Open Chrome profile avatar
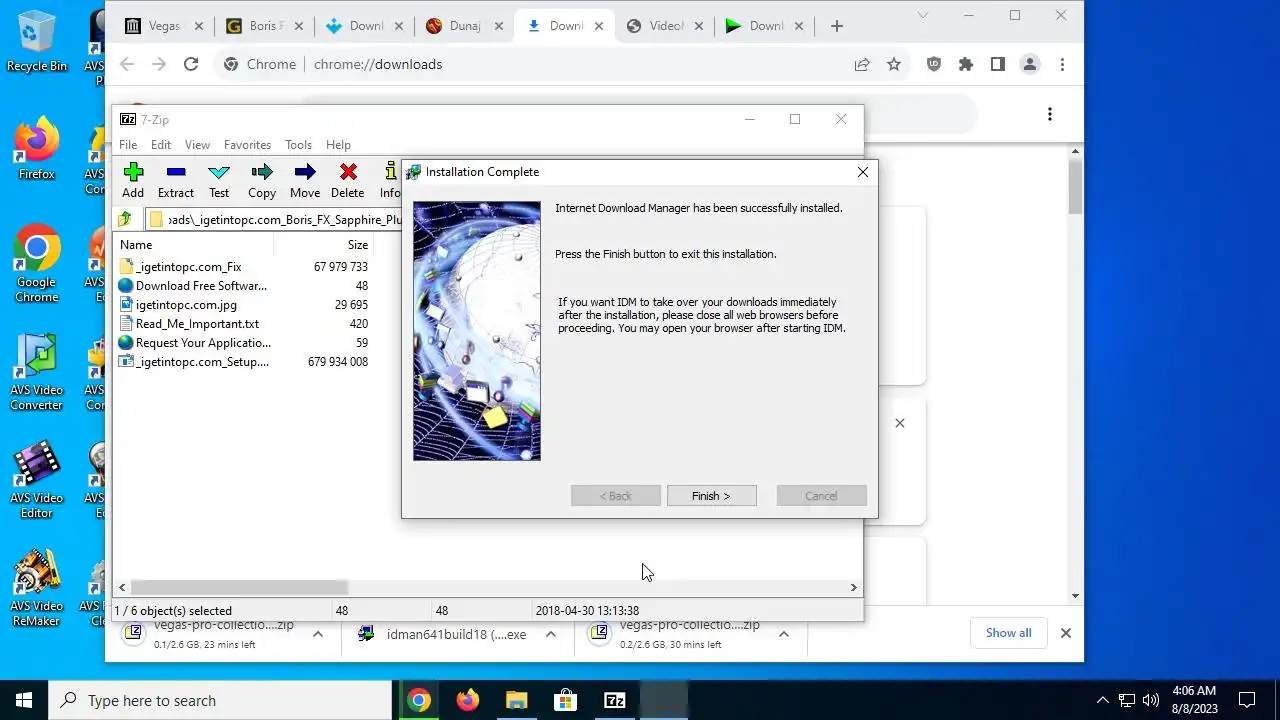Viewport: 1280px width, 720px height. [x=1030, y=64]
